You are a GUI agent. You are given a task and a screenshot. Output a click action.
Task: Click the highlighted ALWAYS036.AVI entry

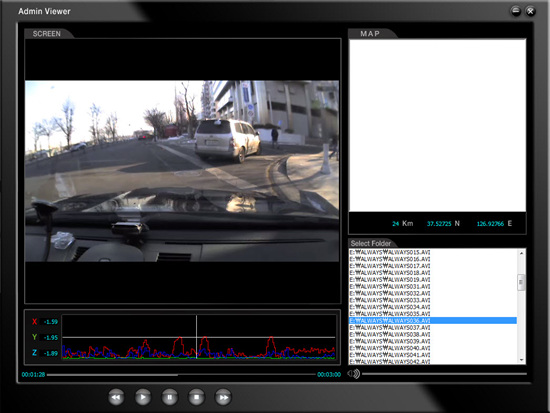click(x=433, y=320)
